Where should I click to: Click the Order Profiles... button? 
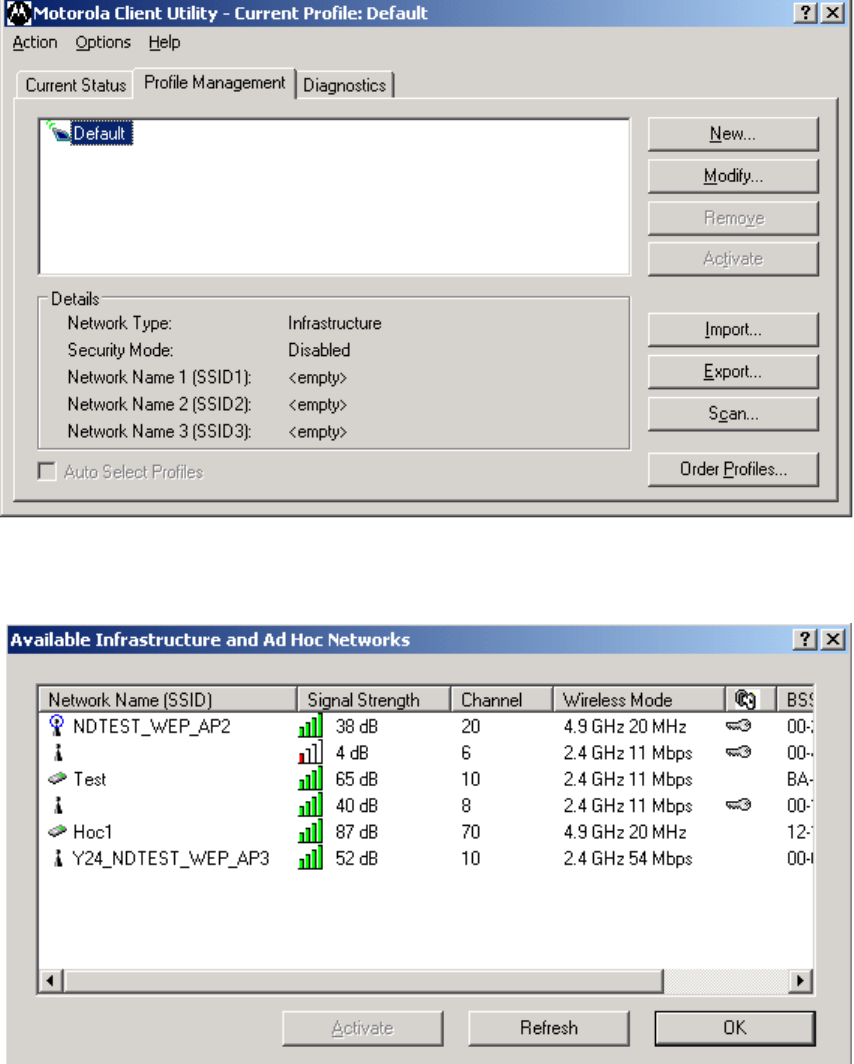(733, 469)
